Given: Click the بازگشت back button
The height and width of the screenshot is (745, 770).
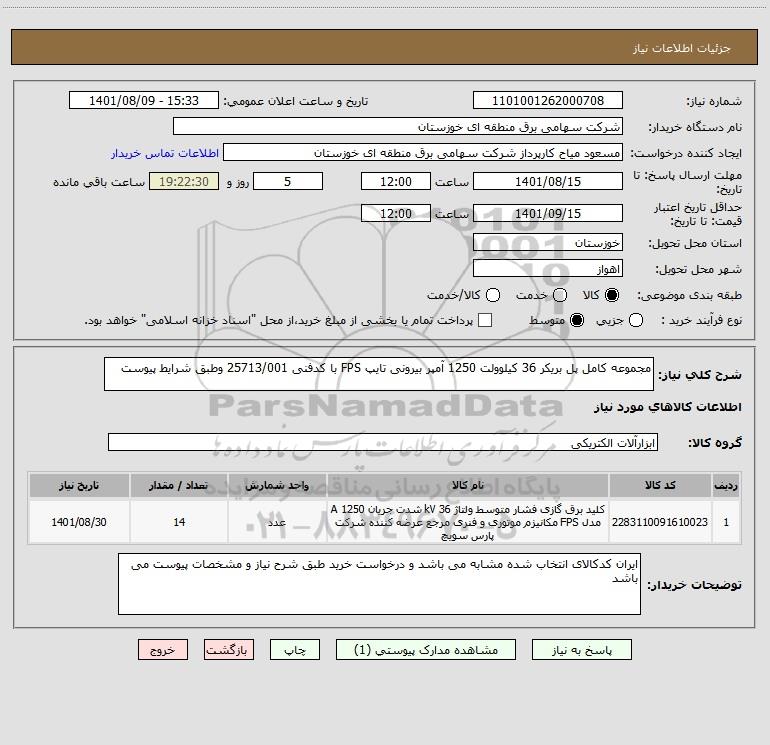Looking at the screenshot, I should click(229, 650).
